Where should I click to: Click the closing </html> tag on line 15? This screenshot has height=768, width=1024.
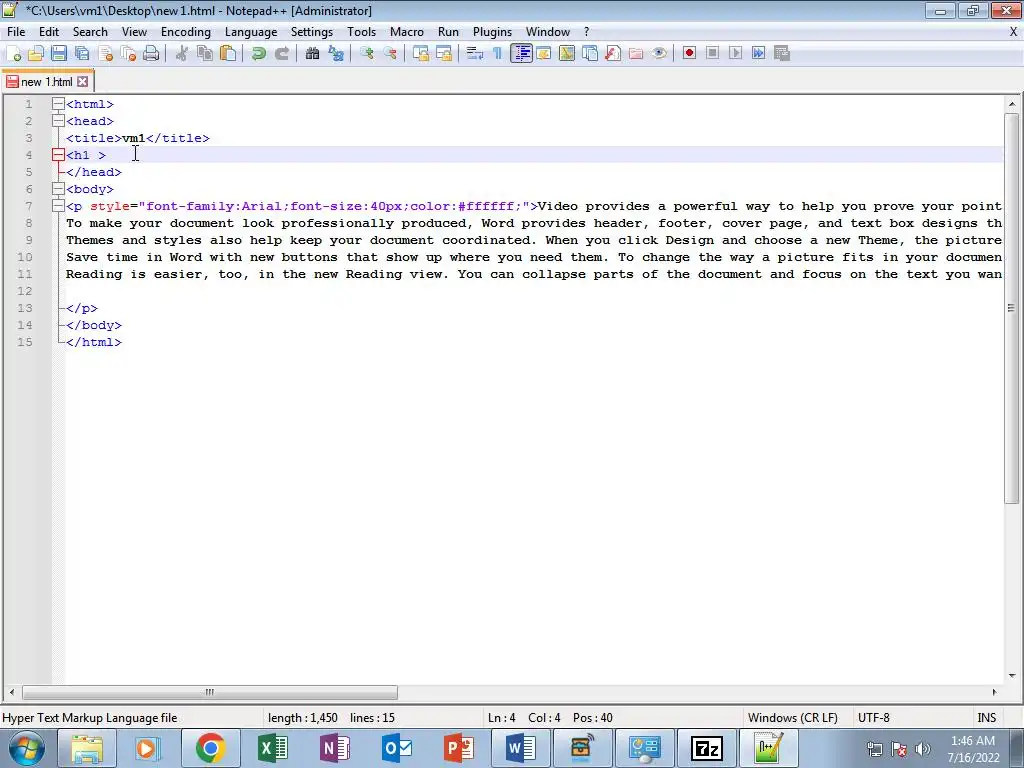coord(94,342)
